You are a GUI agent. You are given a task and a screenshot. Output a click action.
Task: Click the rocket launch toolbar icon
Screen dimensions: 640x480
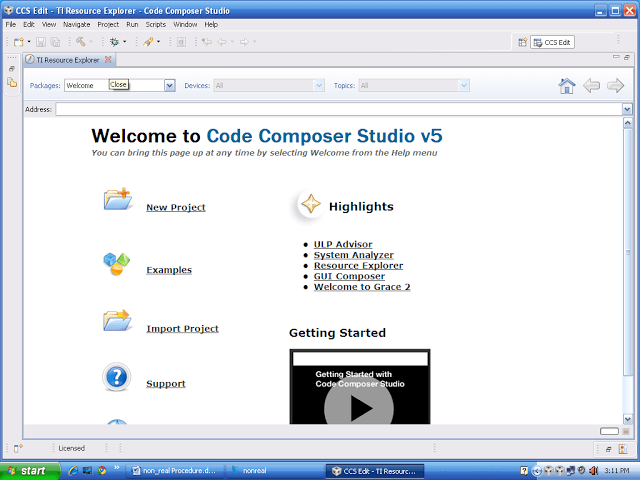[148, 42]
